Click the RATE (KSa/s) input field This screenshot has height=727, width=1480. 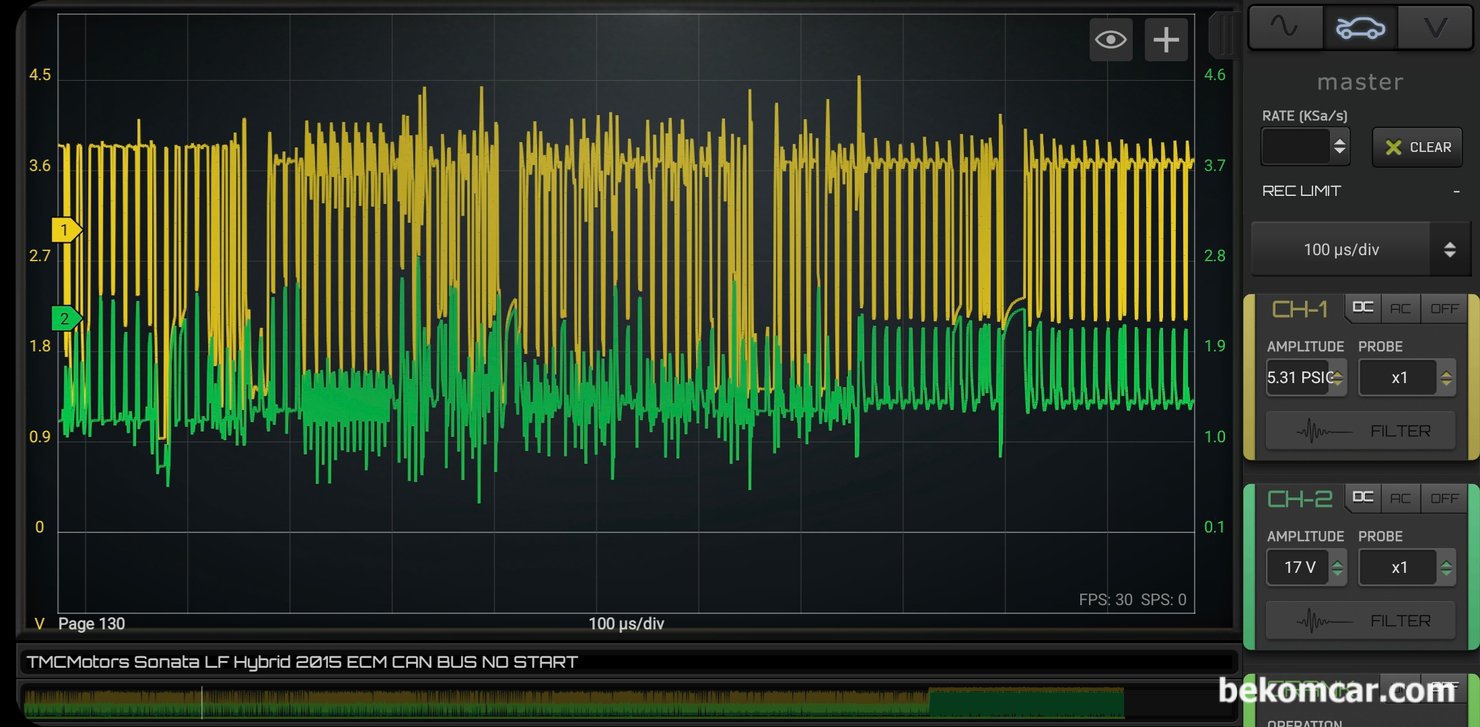pyautogui.click(x=1296, y=147)
